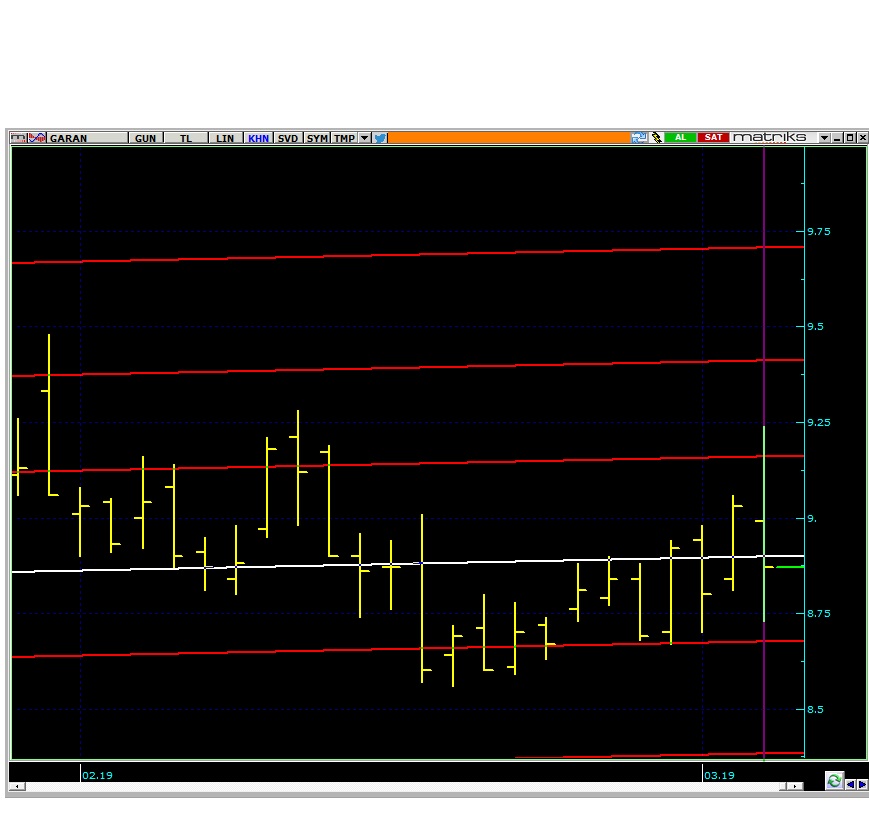
Task: Select the green last-price marker line
Action: click(790, 567)
